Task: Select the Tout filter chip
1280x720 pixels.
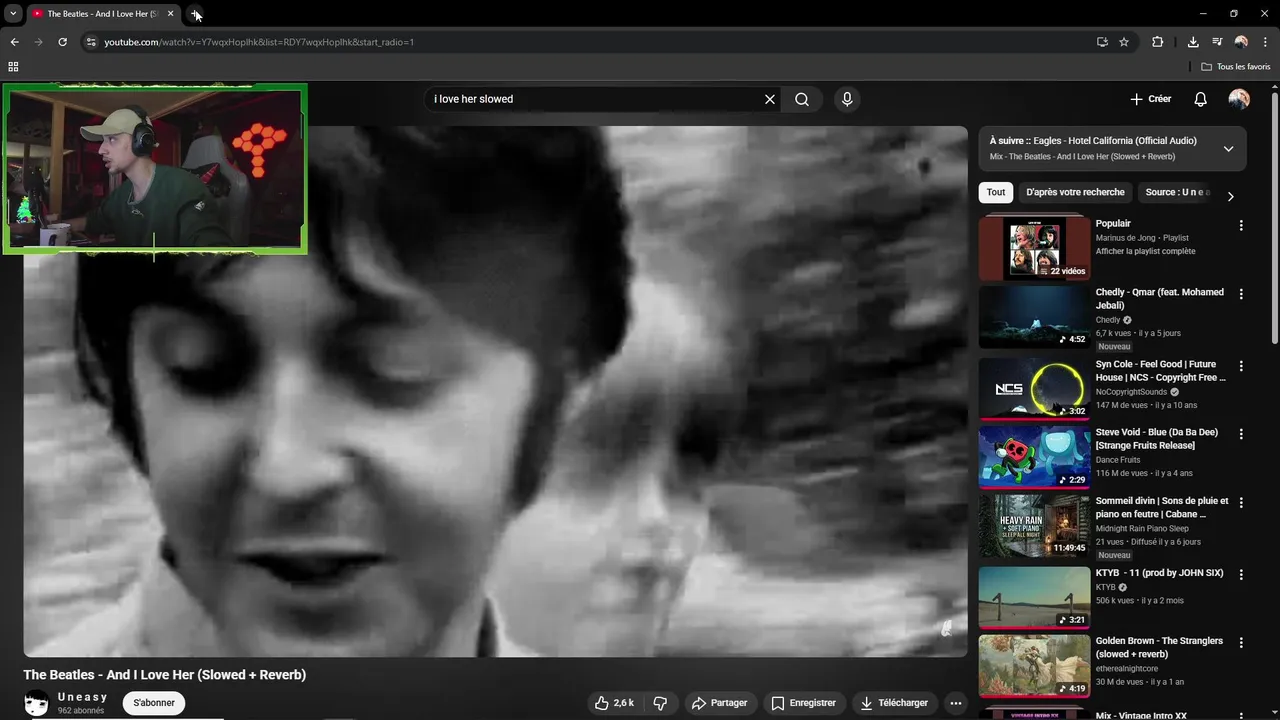Action: 996,192
